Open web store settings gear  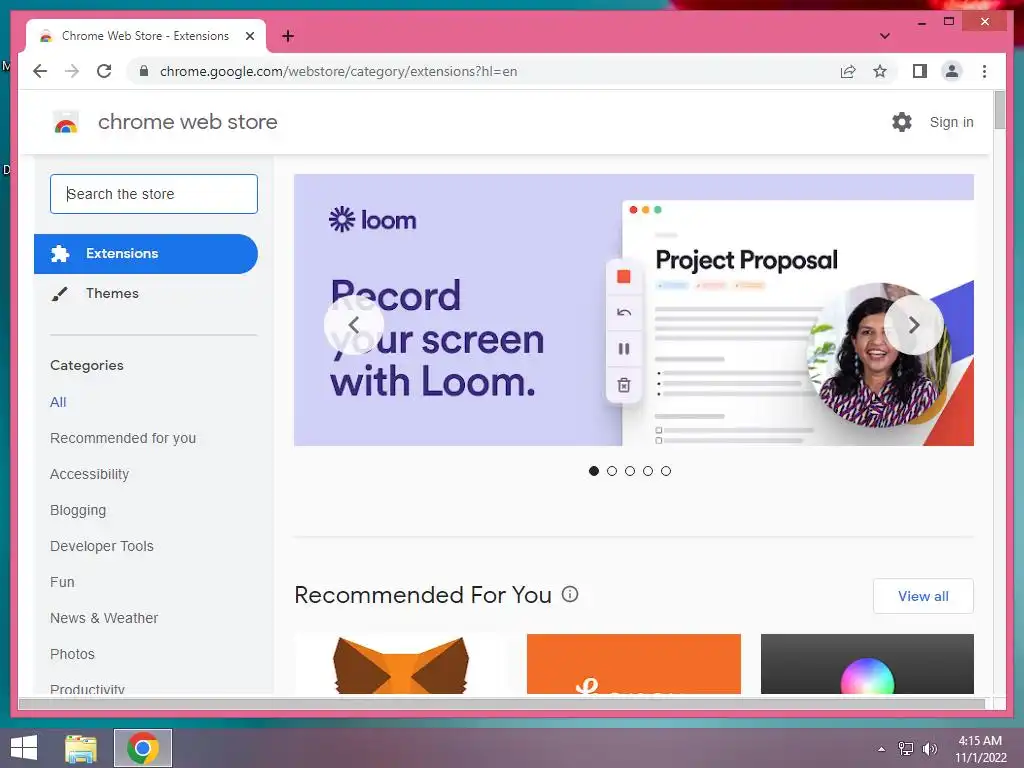tap(902, 122)
